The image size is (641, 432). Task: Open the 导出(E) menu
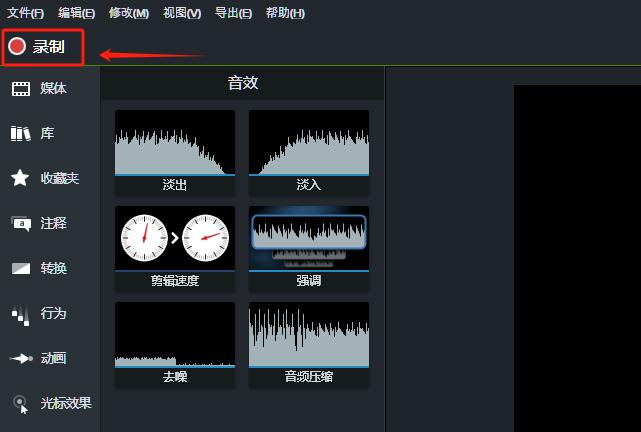pyautogui.click(x=233, y=13)
